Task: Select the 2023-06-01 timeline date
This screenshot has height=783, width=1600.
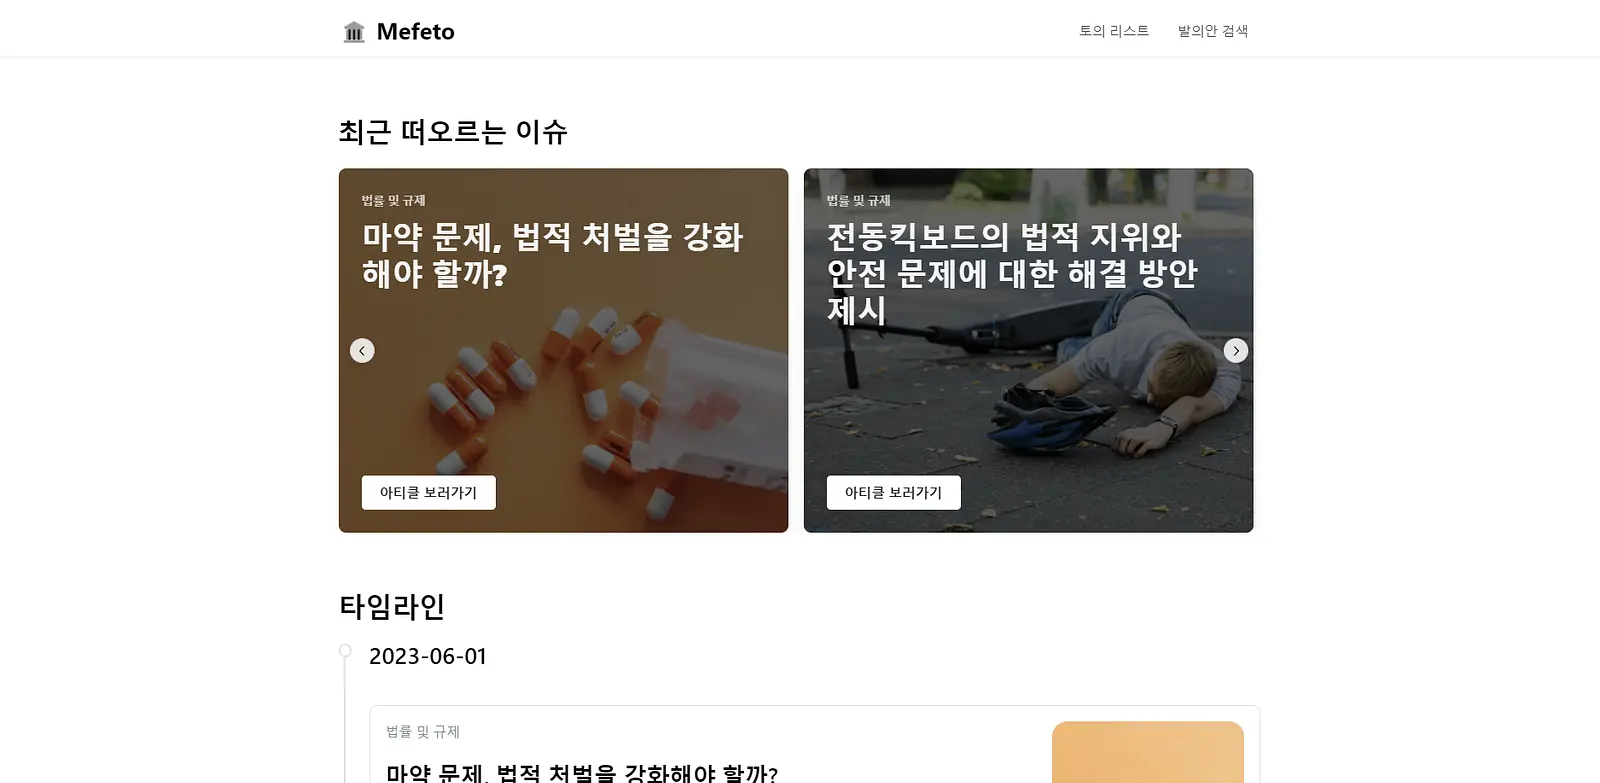Action: pos(428,657)
